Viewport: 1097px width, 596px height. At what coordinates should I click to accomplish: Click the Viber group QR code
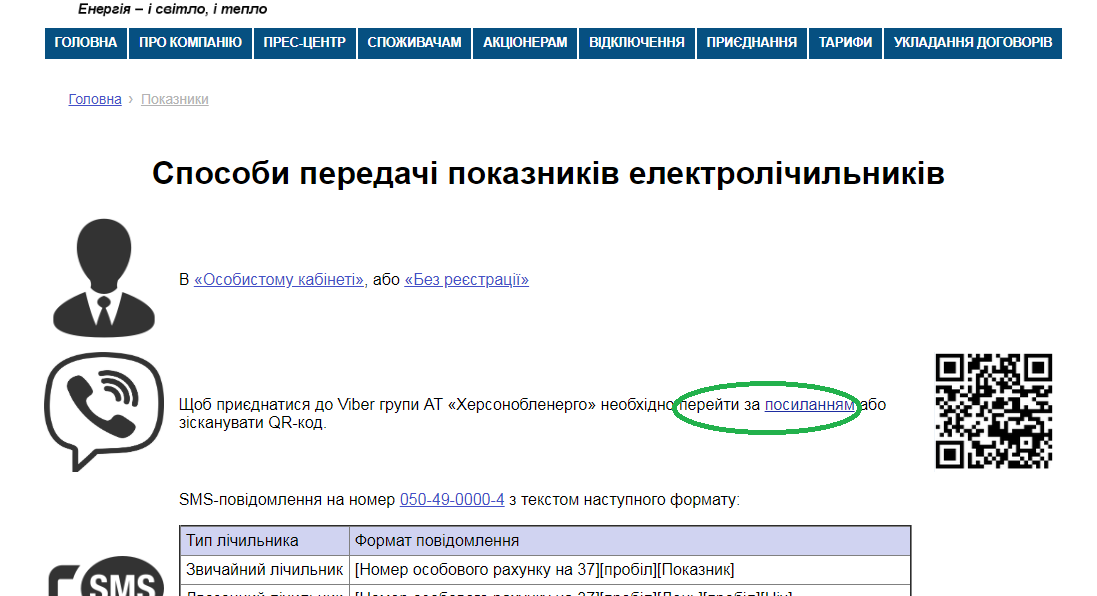point(993,411)
